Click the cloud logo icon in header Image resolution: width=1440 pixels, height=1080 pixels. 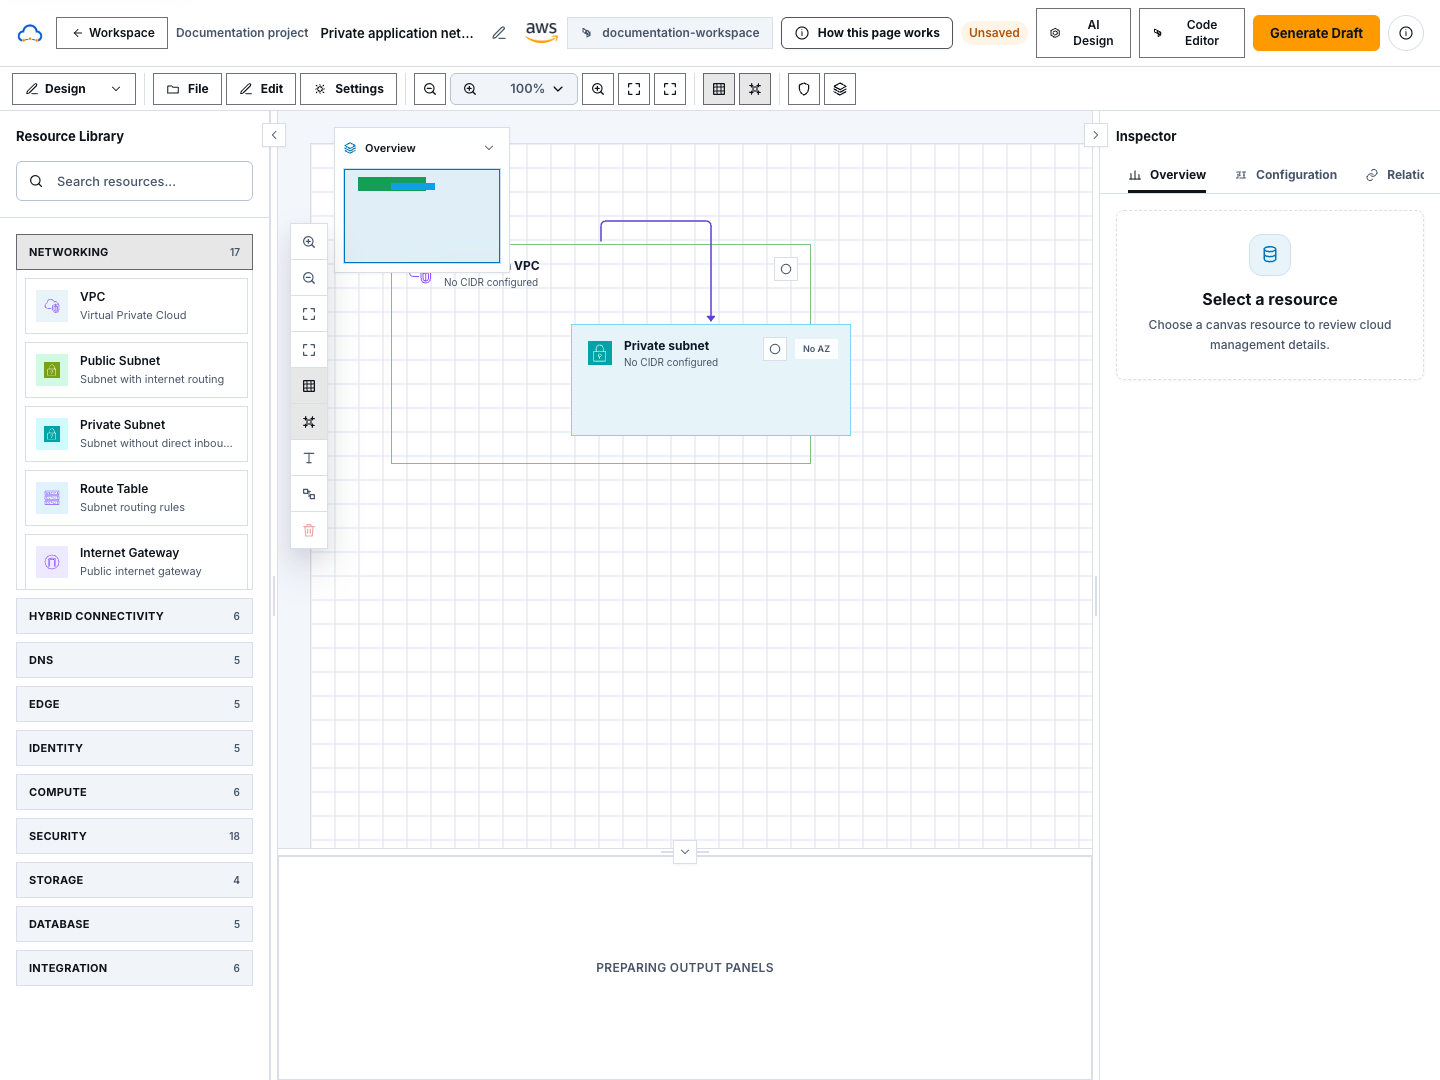coord(30,33)
